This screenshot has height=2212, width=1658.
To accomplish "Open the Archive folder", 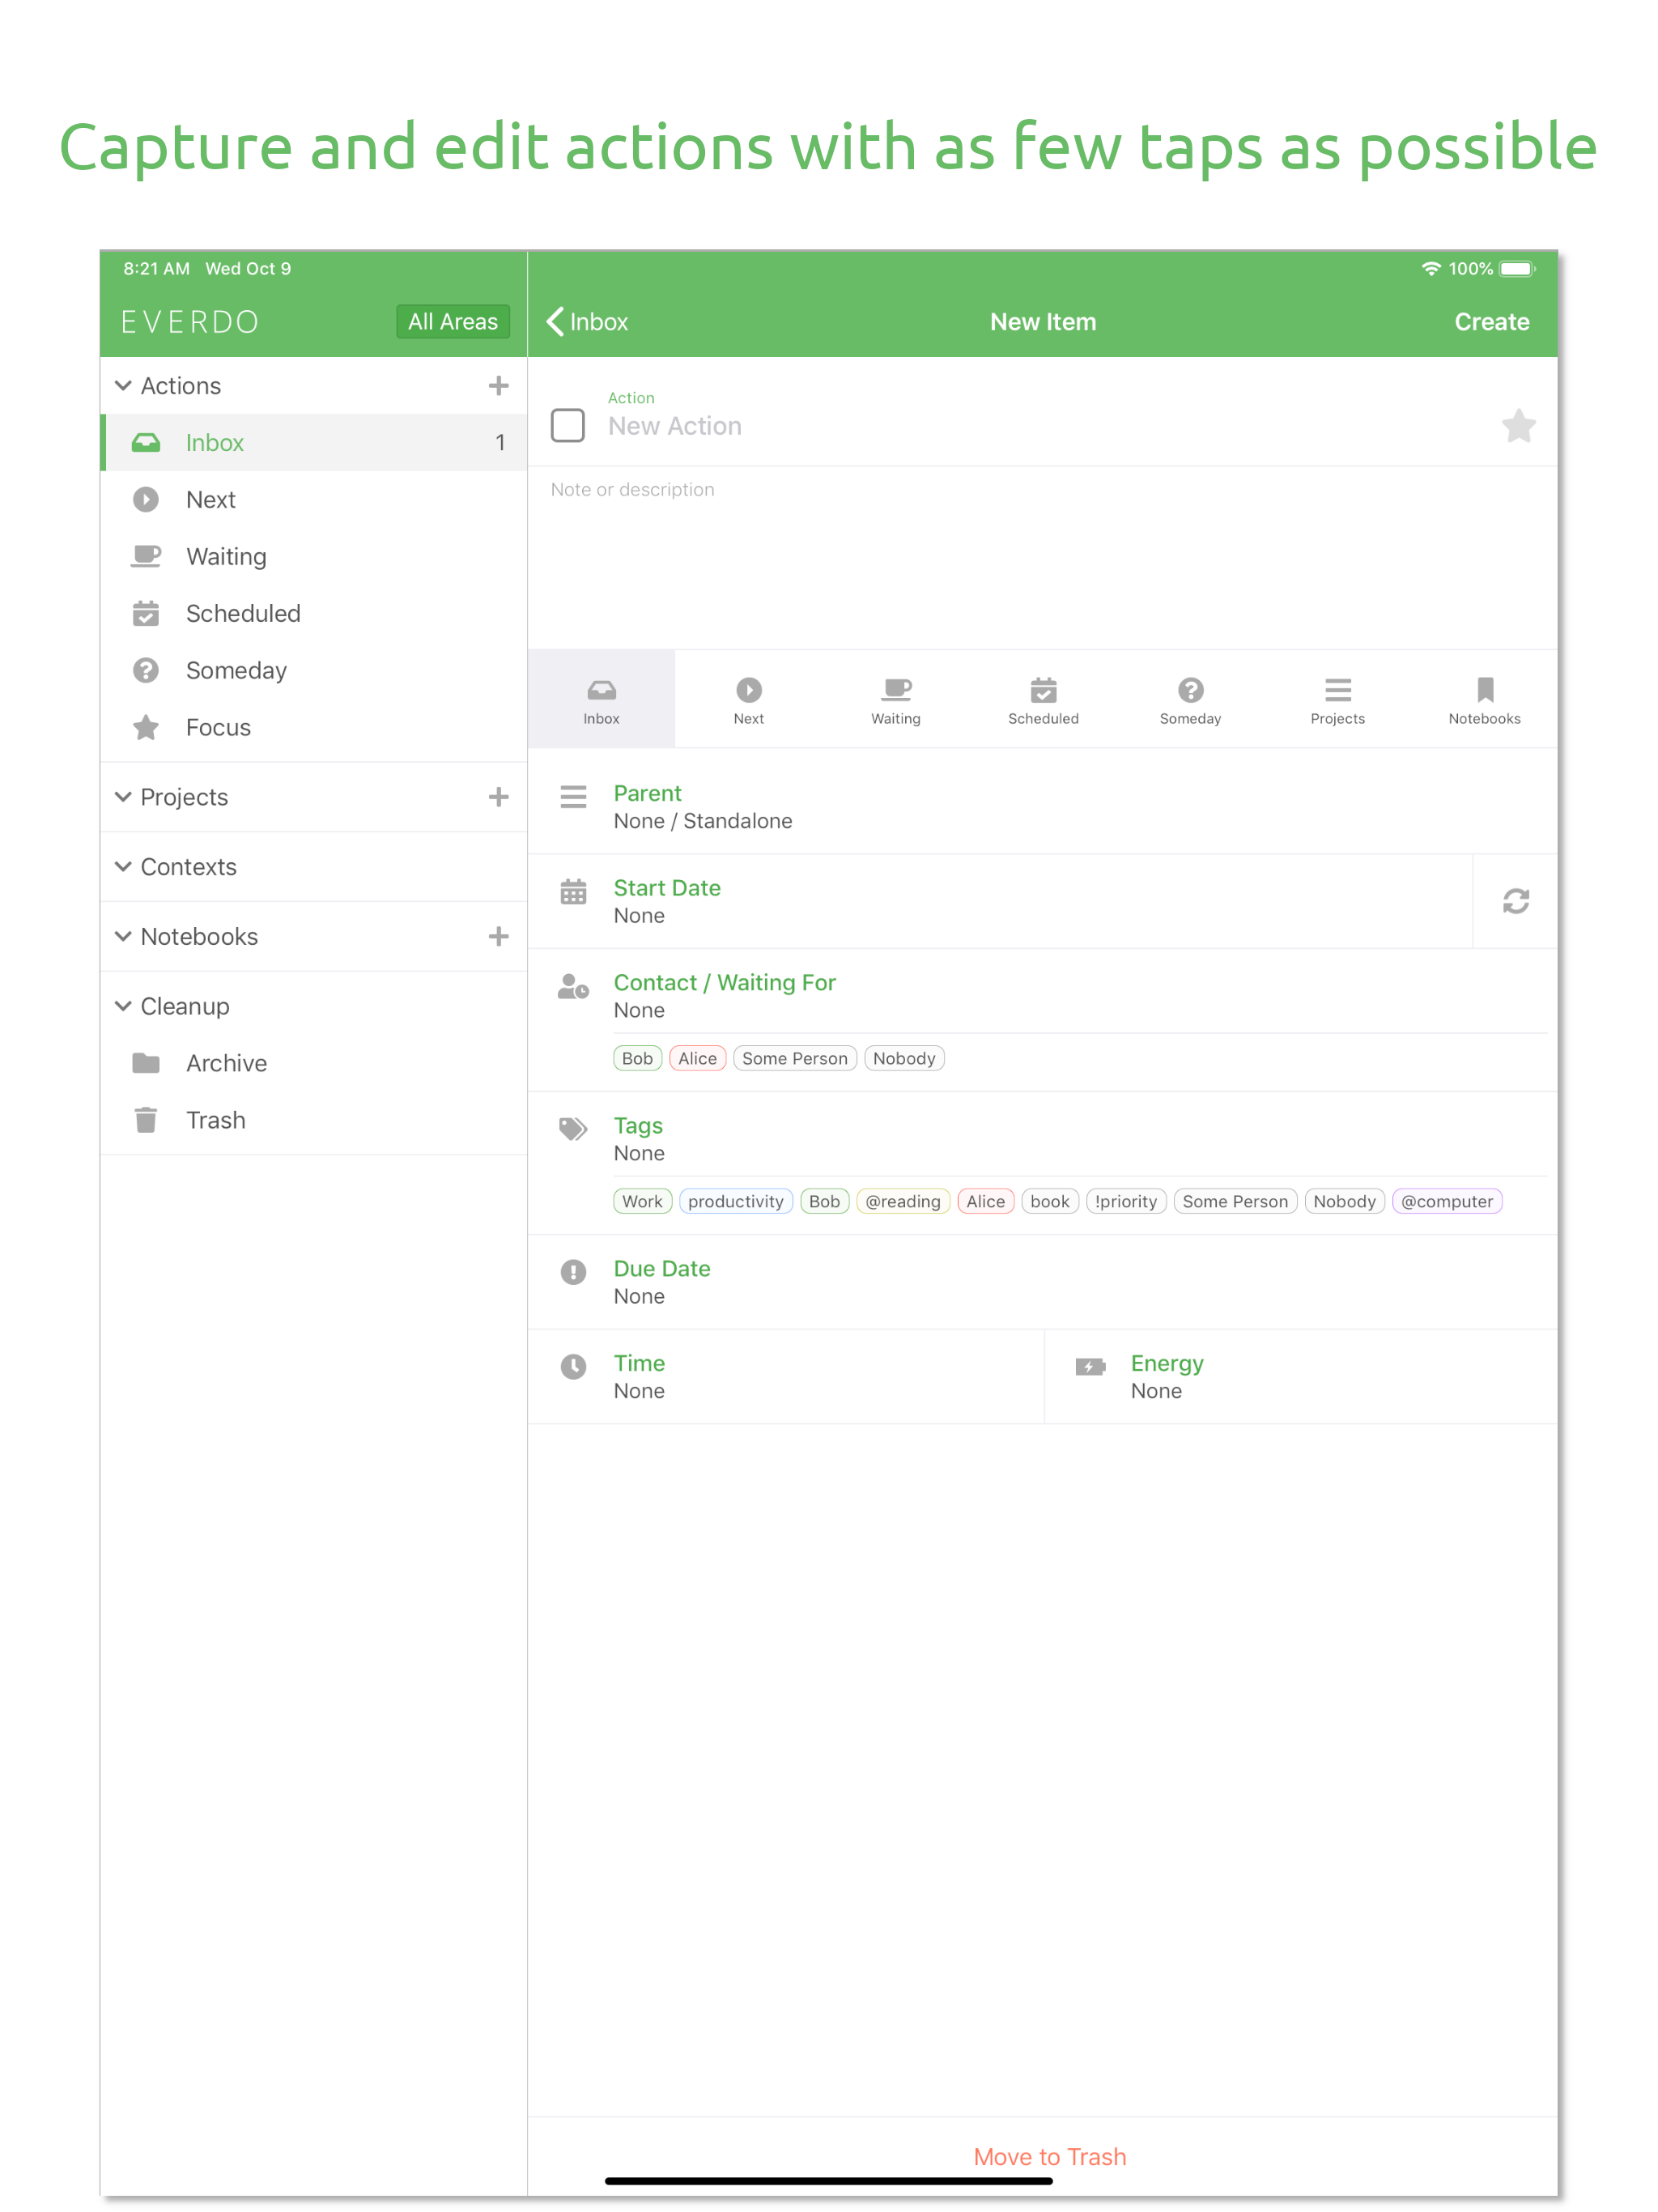I will (x=314, y=1063).
